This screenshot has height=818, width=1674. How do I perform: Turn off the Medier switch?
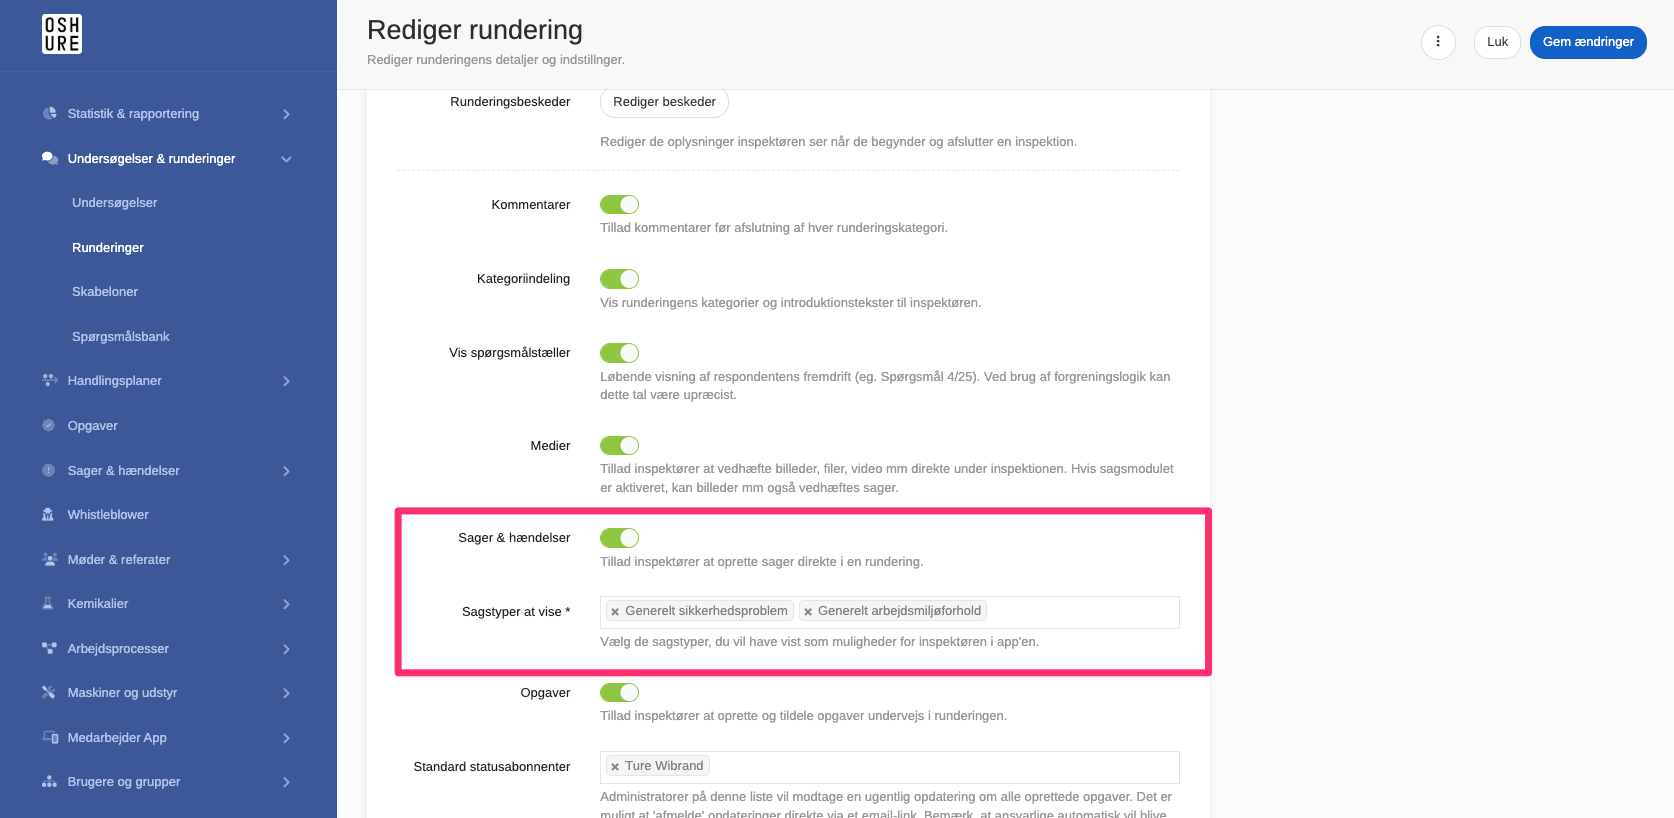[x=619, y=445]
